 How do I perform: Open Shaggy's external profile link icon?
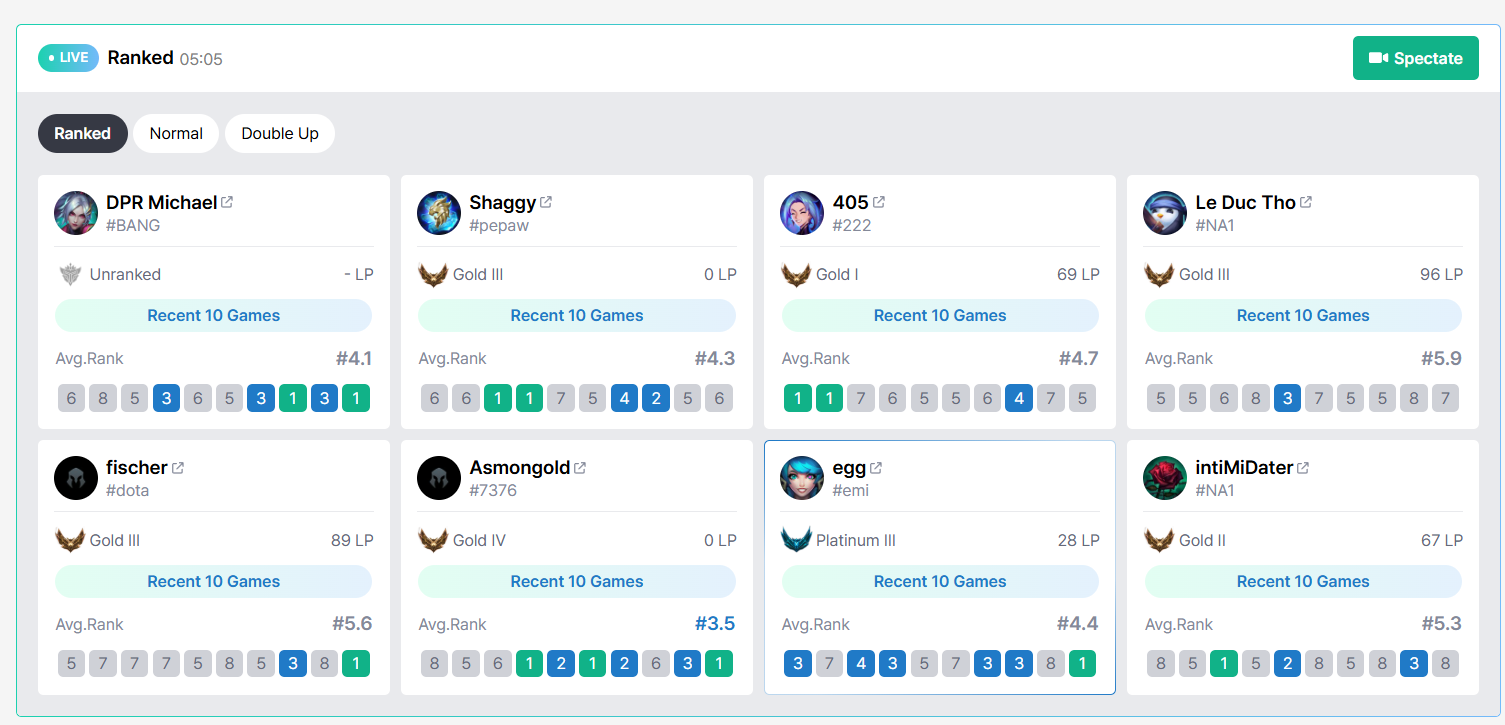[546, 202]
